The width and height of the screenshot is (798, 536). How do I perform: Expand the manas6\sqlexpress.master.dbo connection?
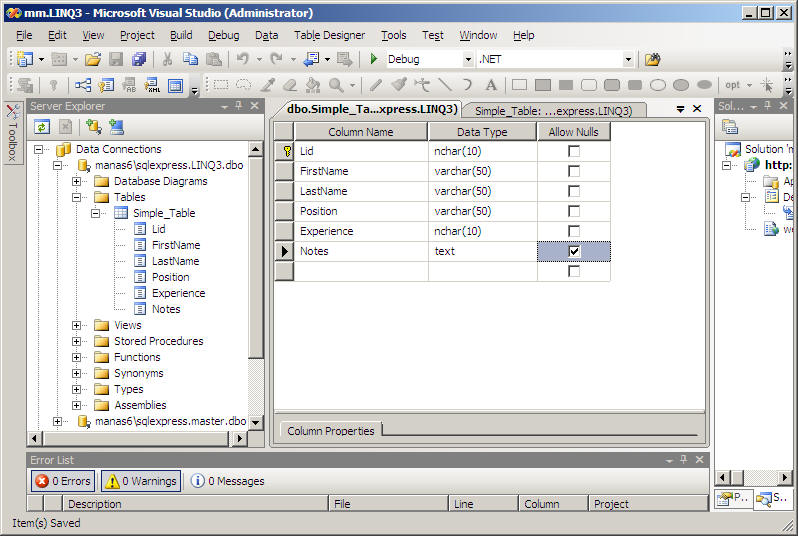57,421
